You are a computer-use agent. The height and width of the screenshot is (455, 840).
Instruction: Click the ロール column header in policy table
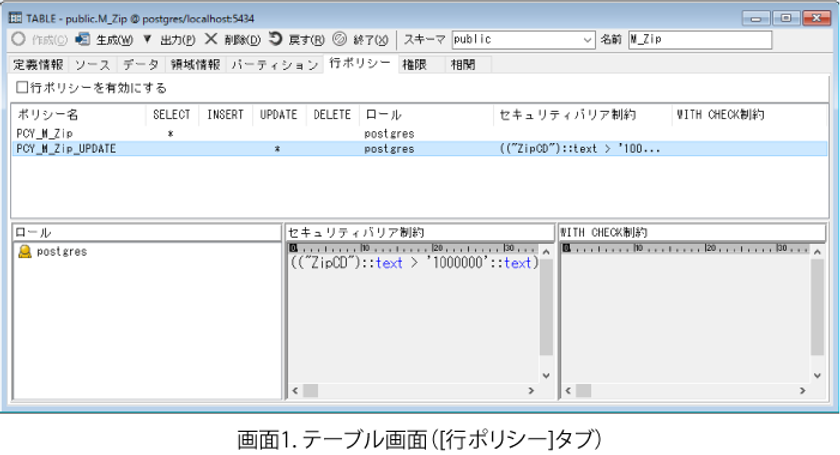(426, 115)
